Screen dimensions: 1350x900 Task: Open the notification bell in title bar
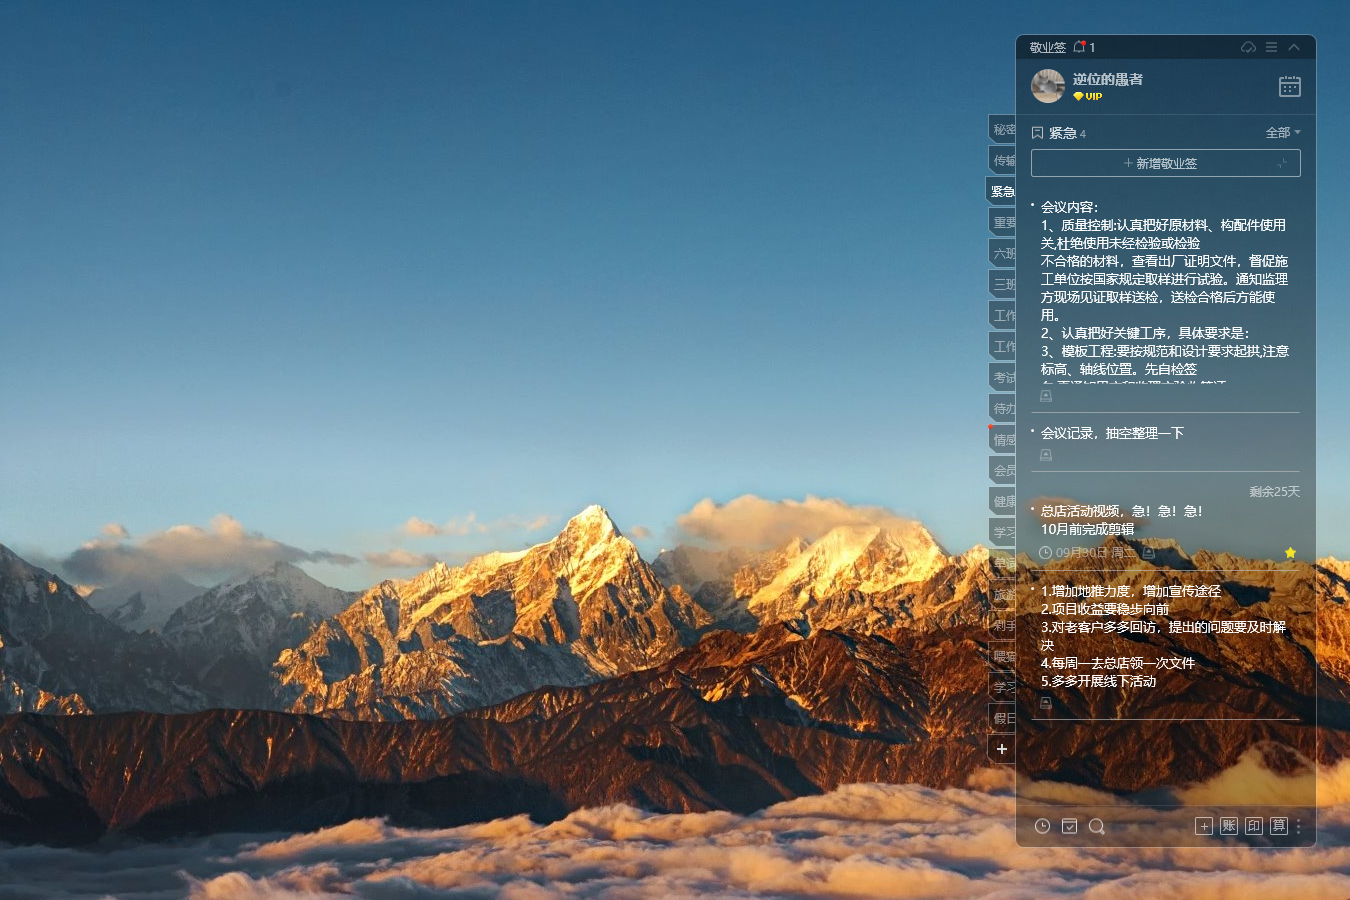click(1079, 47)
